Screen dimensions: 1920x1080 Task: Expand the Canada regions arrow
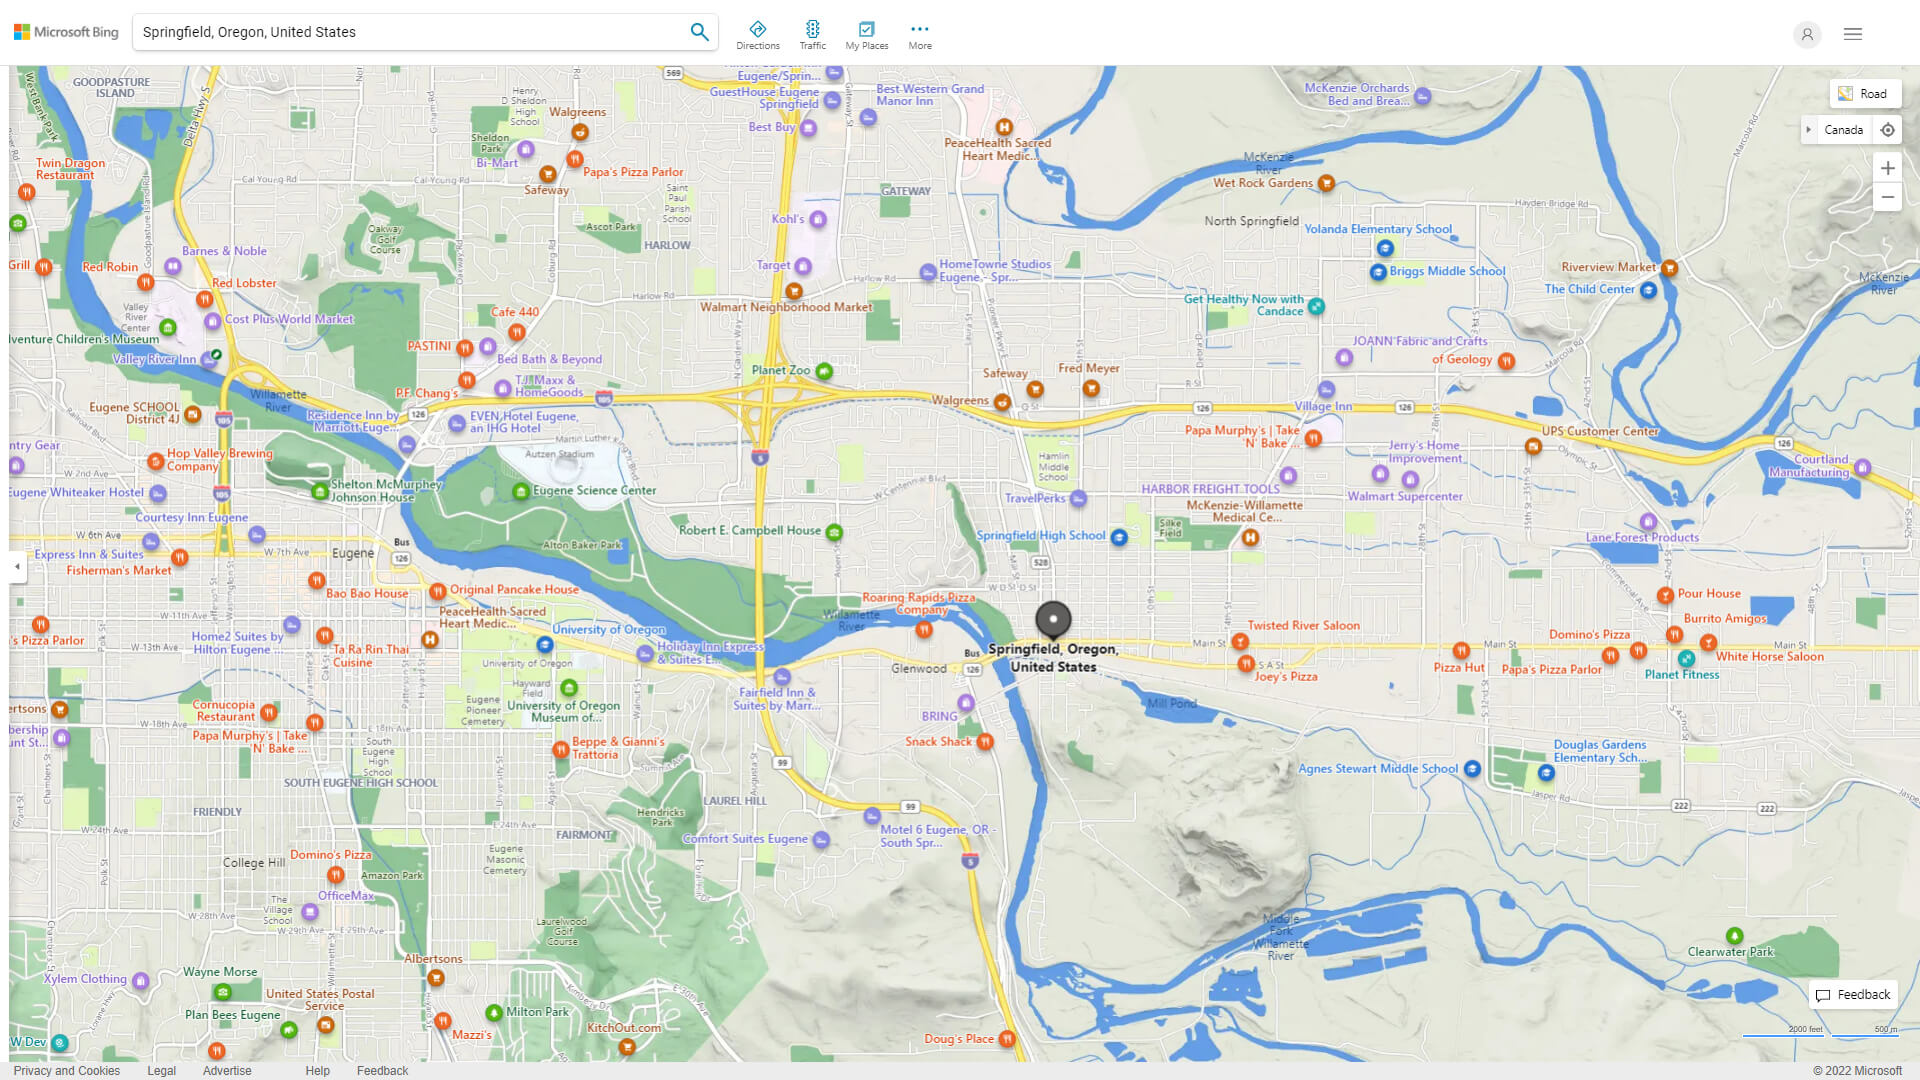click(x=1810, y=130)
